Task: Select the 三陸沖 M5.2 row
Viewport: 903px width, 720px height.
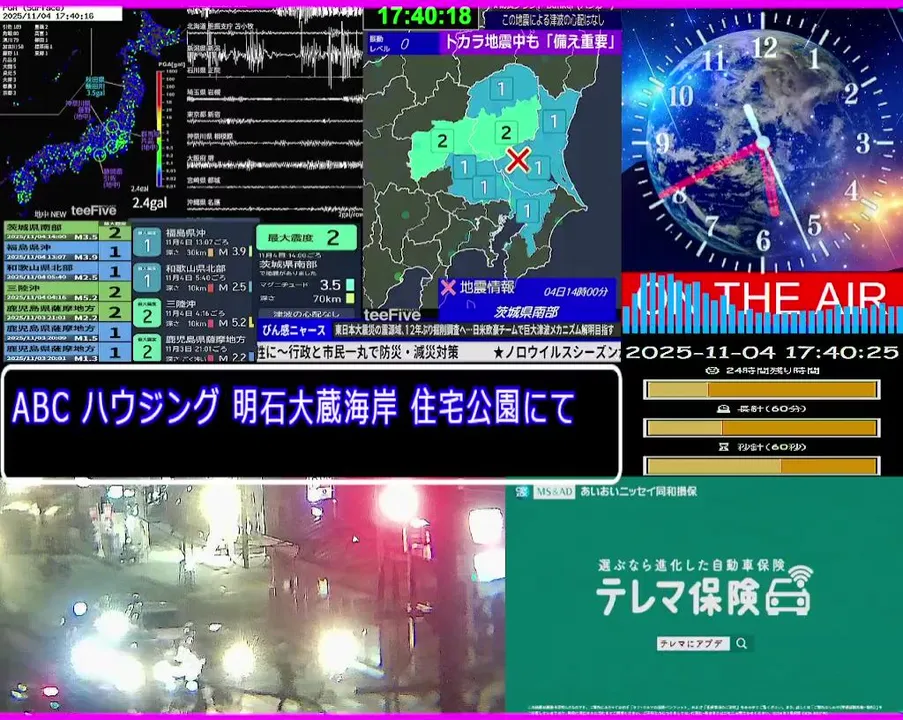Action: [67, 291]
